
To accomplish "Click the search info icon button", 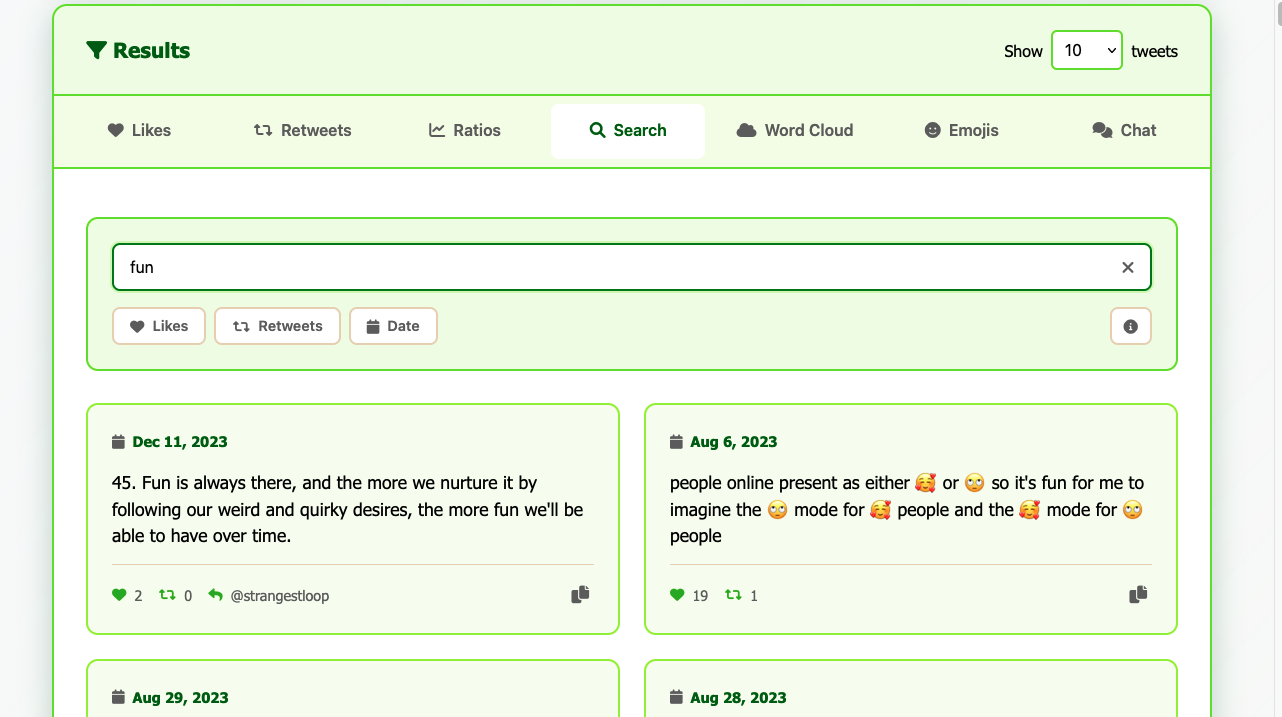I will pyautogui.click(x=1130, y=326).
